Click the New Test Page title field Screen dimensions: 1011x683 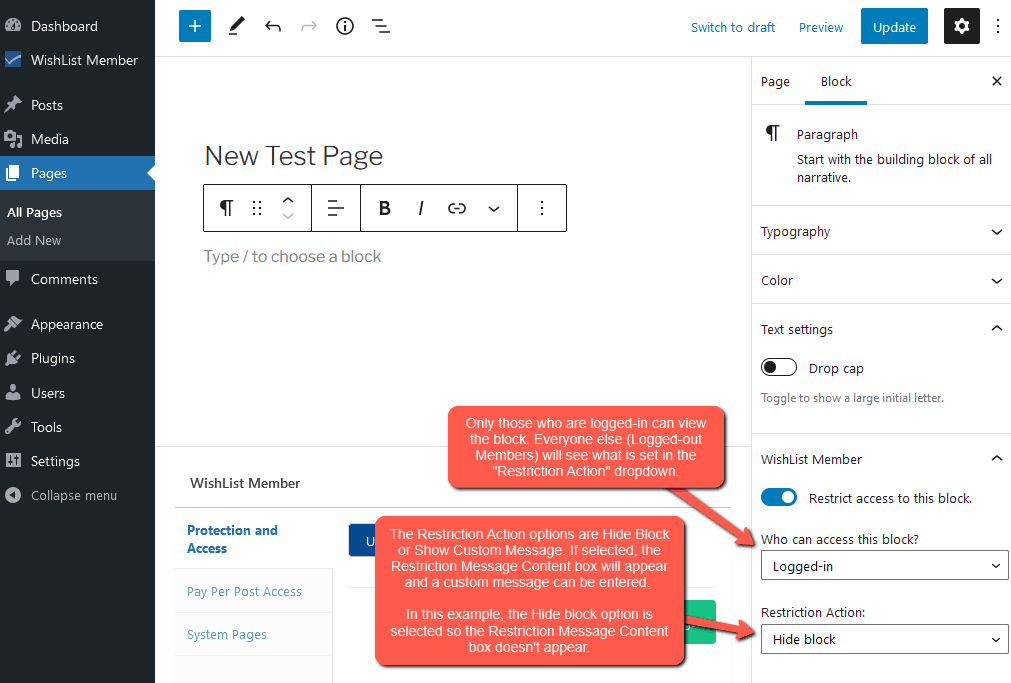(293, 155)
